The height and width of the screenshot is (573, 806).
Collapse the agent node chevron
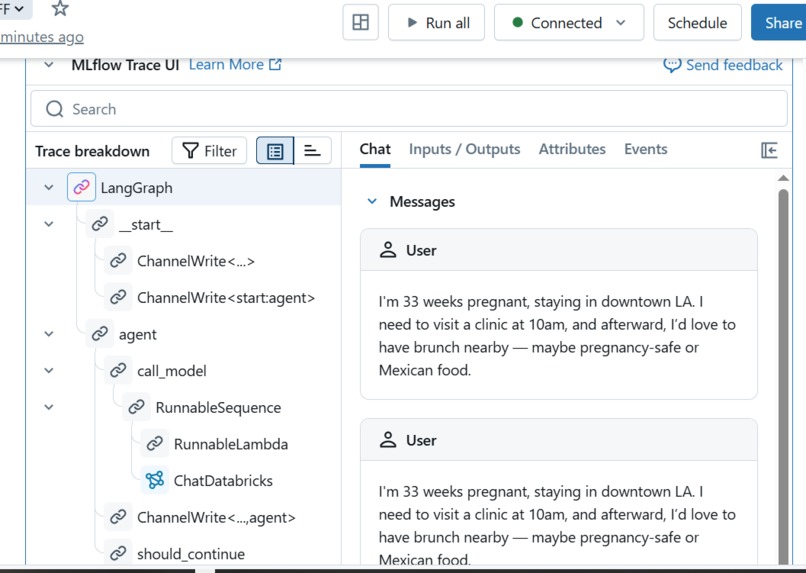tap(49, 334)
